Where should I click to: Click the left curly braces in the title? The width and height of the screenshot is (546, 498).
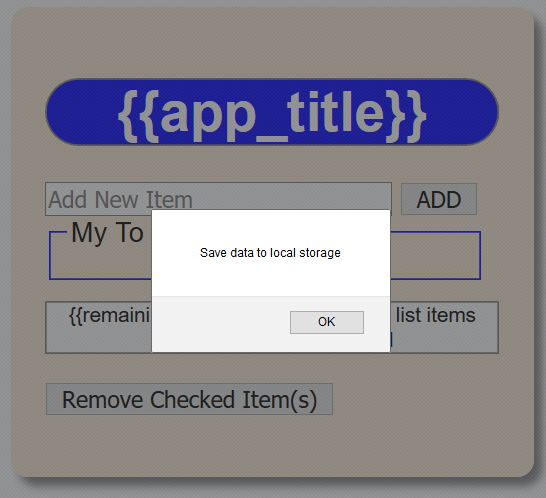click(138, 116)
